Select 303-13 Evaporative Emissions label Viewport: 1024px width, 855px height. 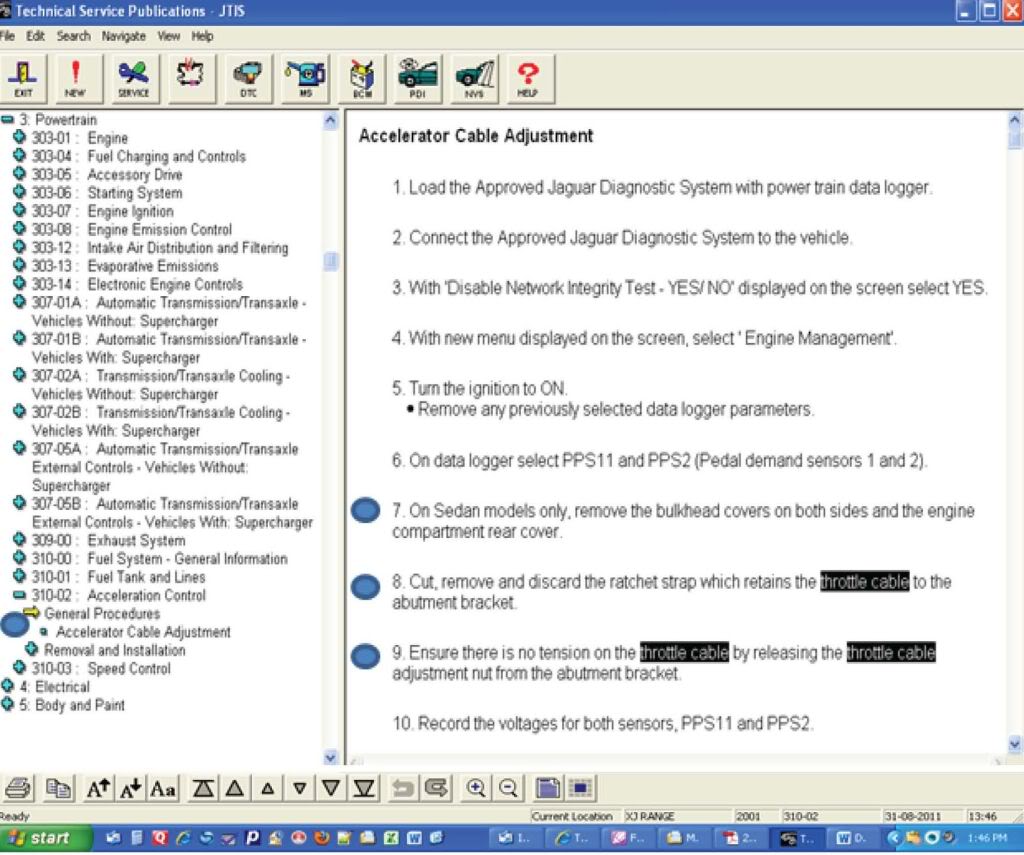(125, 266)
